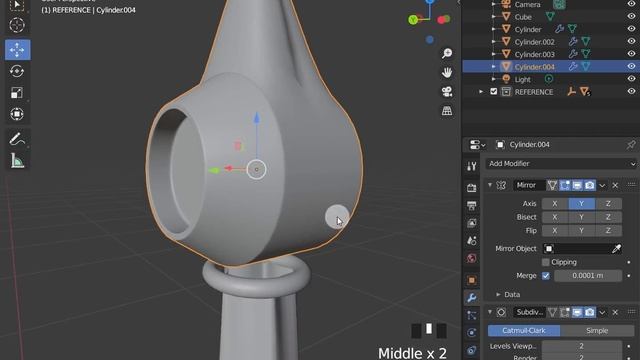The width and height of the screenshot is (640, 360).
Task: Hide Cube using its eye icon
Action: pyautogui.click(x=631, y=17)
